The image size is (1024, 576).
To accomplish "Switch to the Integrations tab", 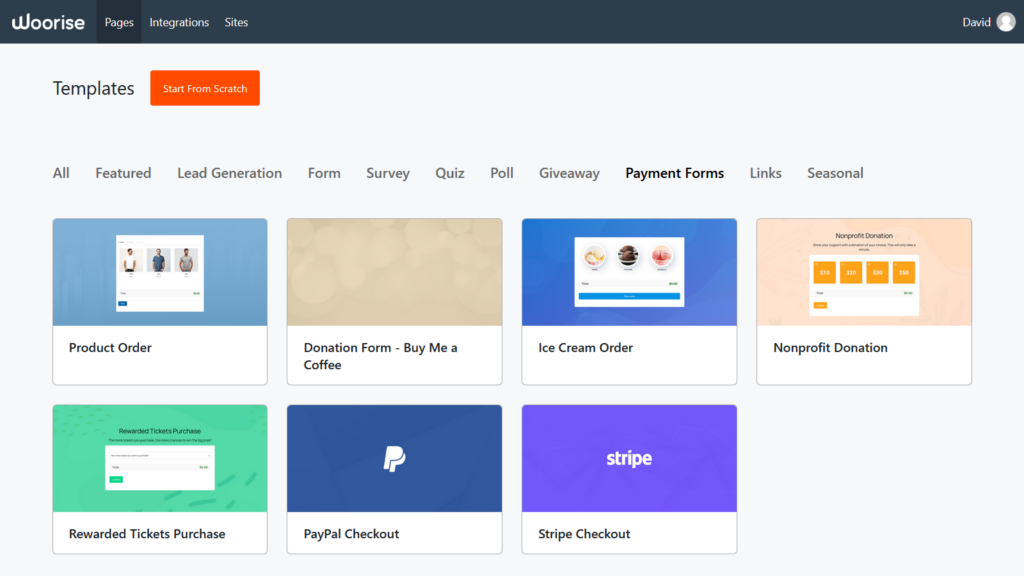I will tap(179, 22).
